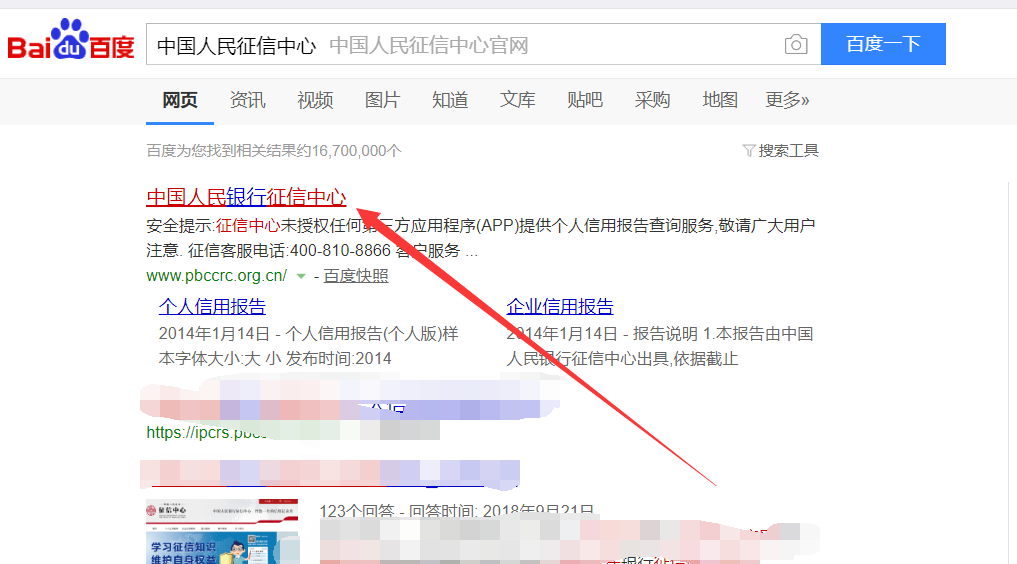1017x564 pixels.
Task: Open the 图片 tab
Action: (x=382, y=100)
